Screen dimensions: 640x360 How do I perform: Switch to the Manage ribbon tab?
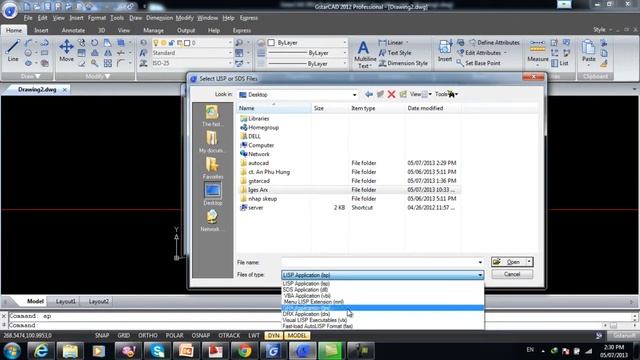coord(153,30)
